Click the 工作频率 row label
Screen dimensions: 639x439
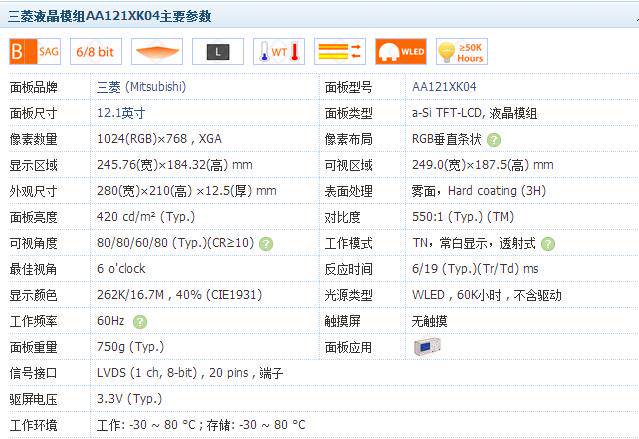(x=33, y=321)
